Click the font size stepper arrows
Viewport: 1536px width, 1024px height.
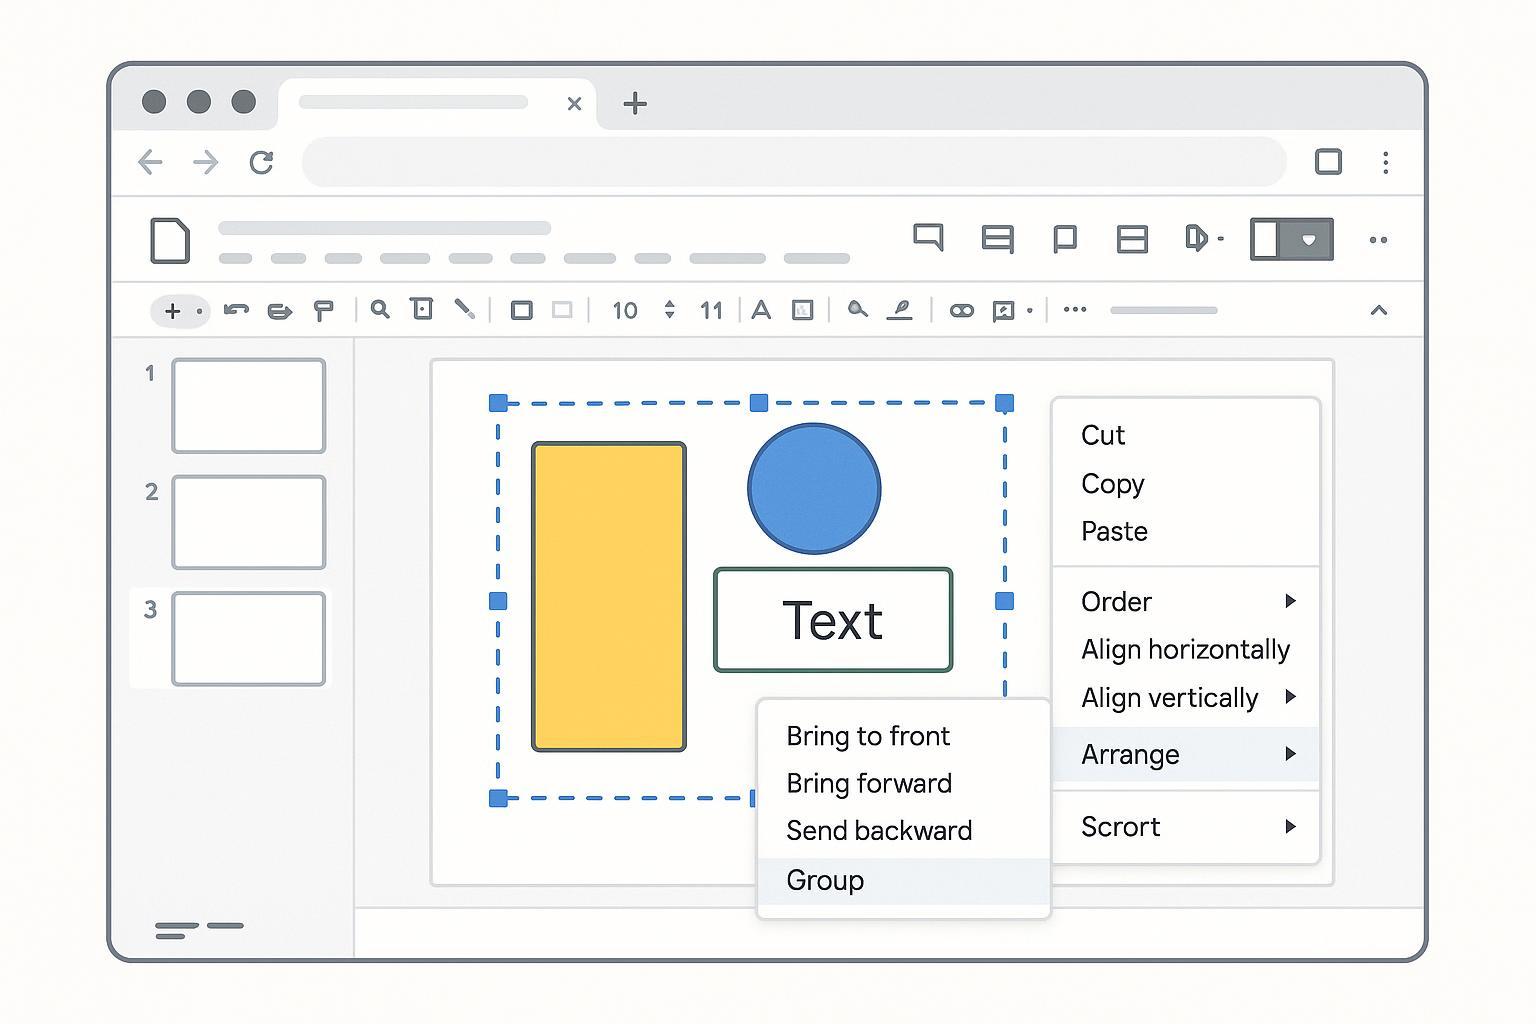[x=669, y=310]
